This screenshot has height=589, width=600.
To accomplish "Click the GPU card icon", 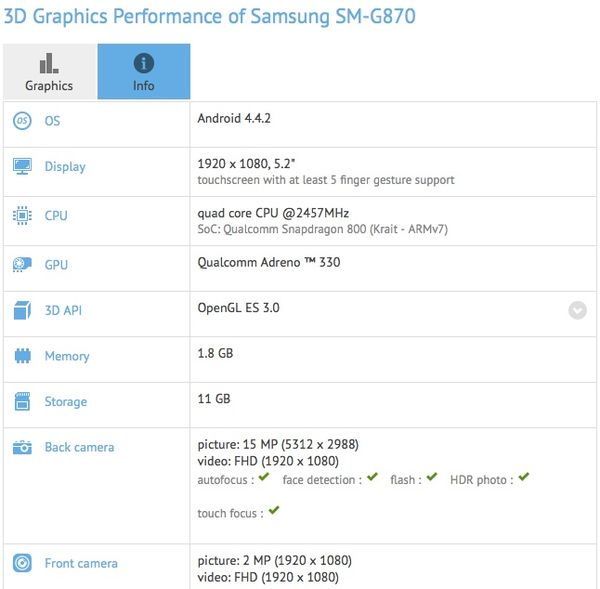I will point(22,265).
